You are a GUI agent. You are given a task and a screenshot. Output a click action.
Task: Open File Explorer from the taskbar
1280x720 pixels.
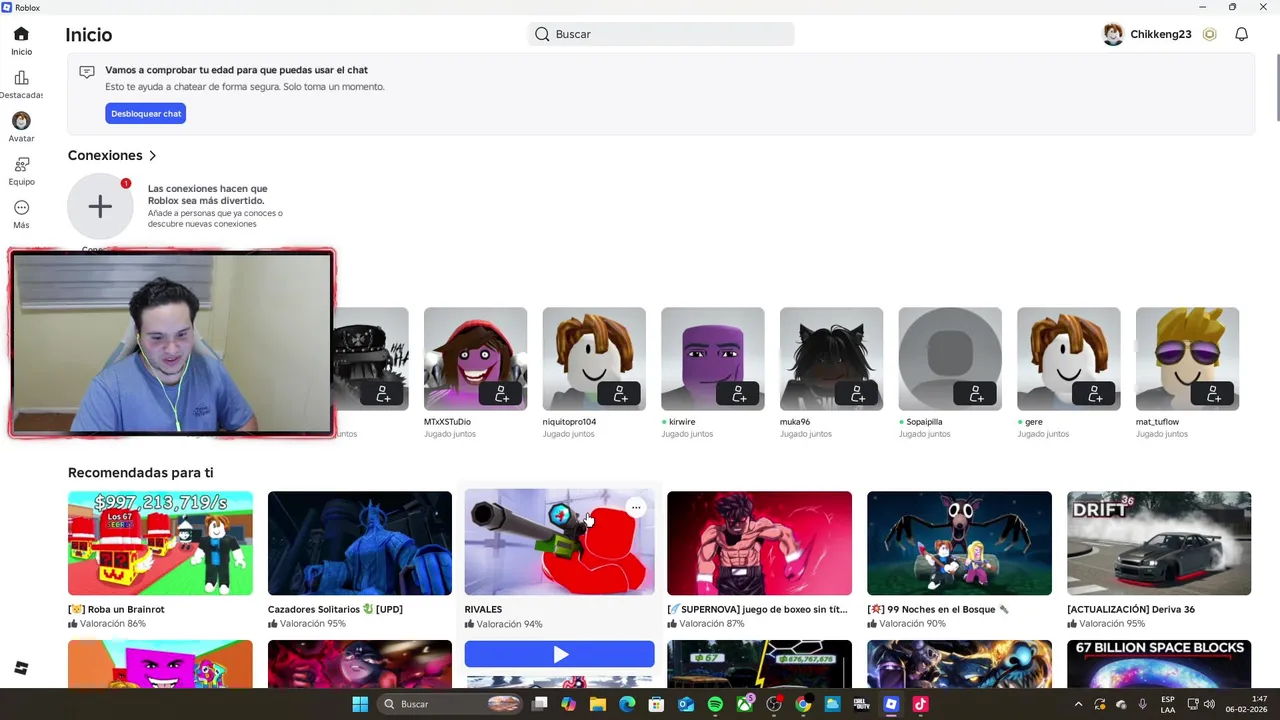coord(598,704)
